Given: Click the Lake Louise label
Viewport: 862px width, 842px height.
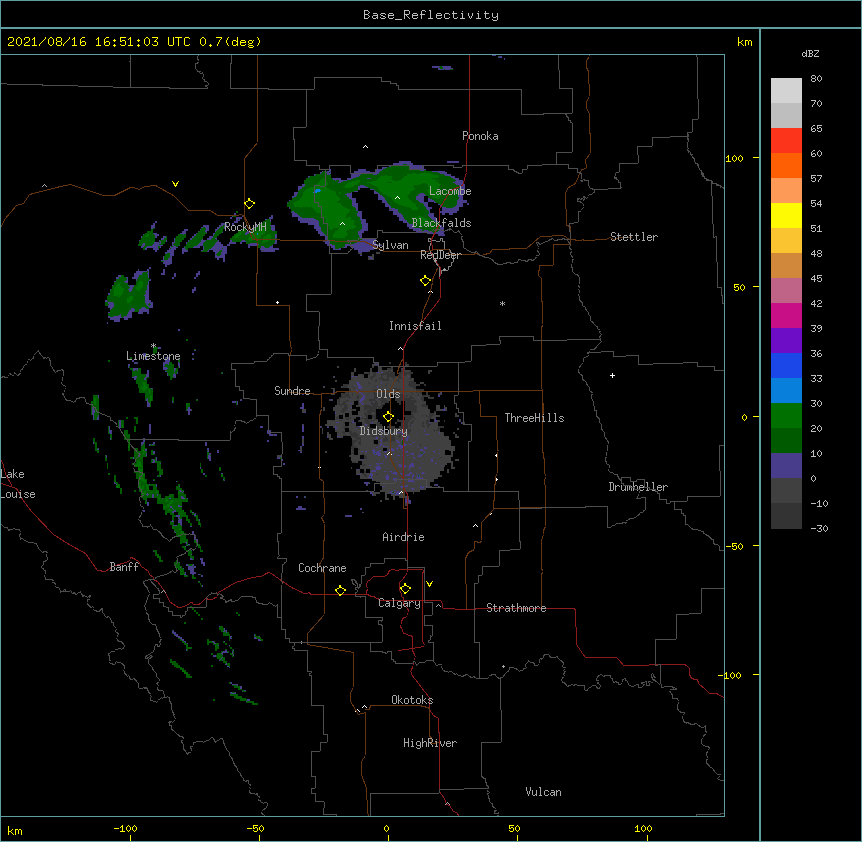Looking at the screenshot, I should click(18, 484).
